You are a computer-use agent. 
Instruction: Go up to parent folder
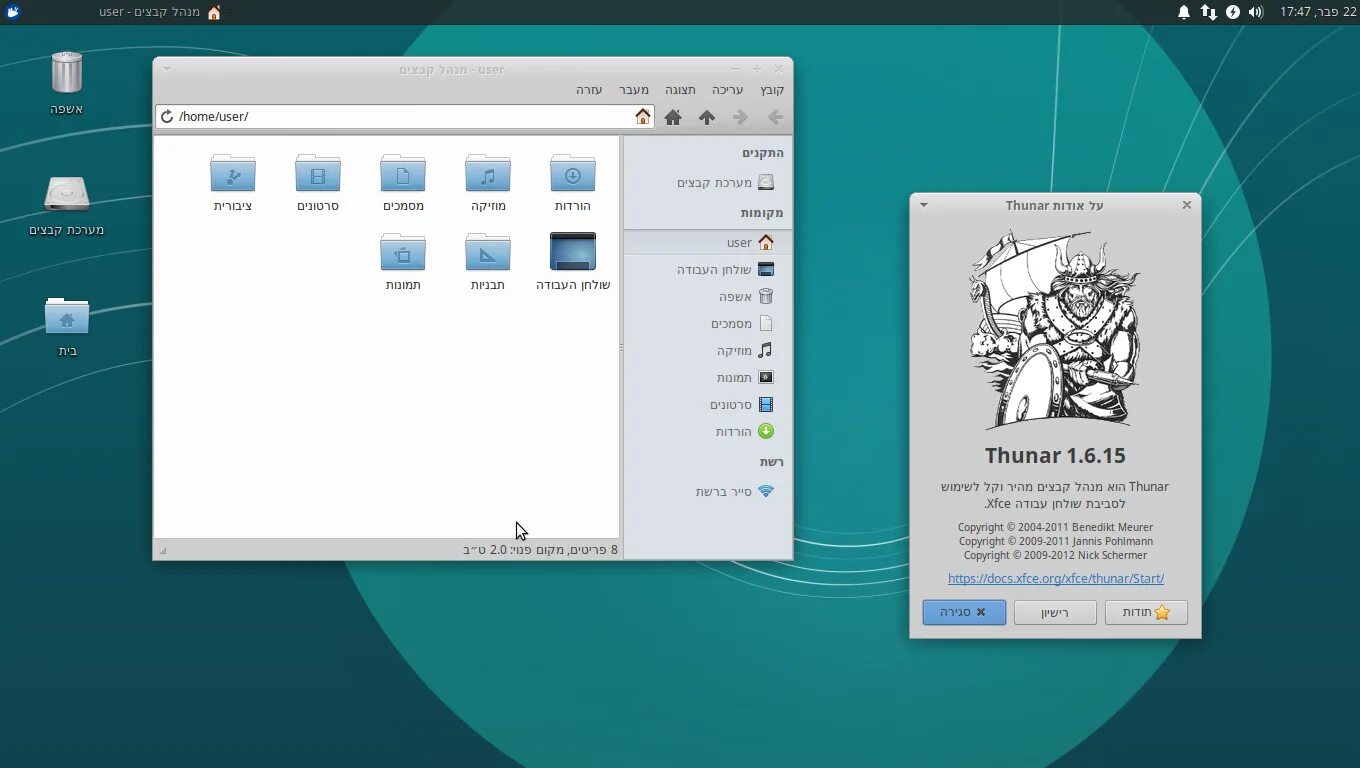pyautogui.click(x=707, y=117)
